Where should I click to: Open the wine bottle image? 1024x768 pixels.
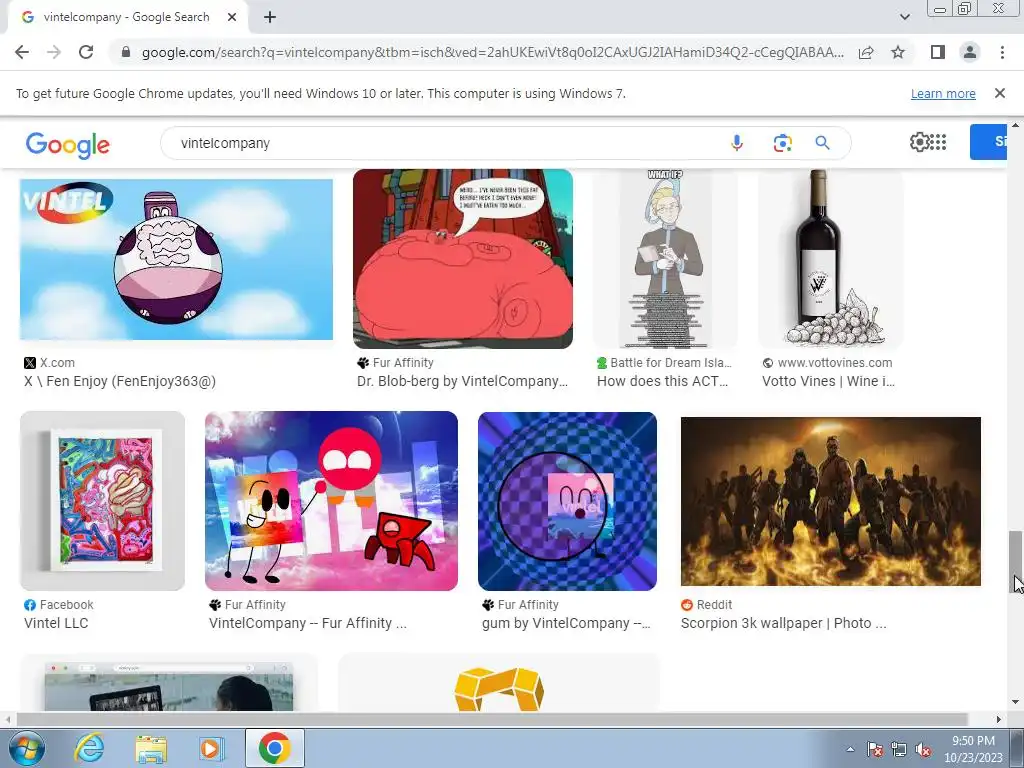click(831, 259)
